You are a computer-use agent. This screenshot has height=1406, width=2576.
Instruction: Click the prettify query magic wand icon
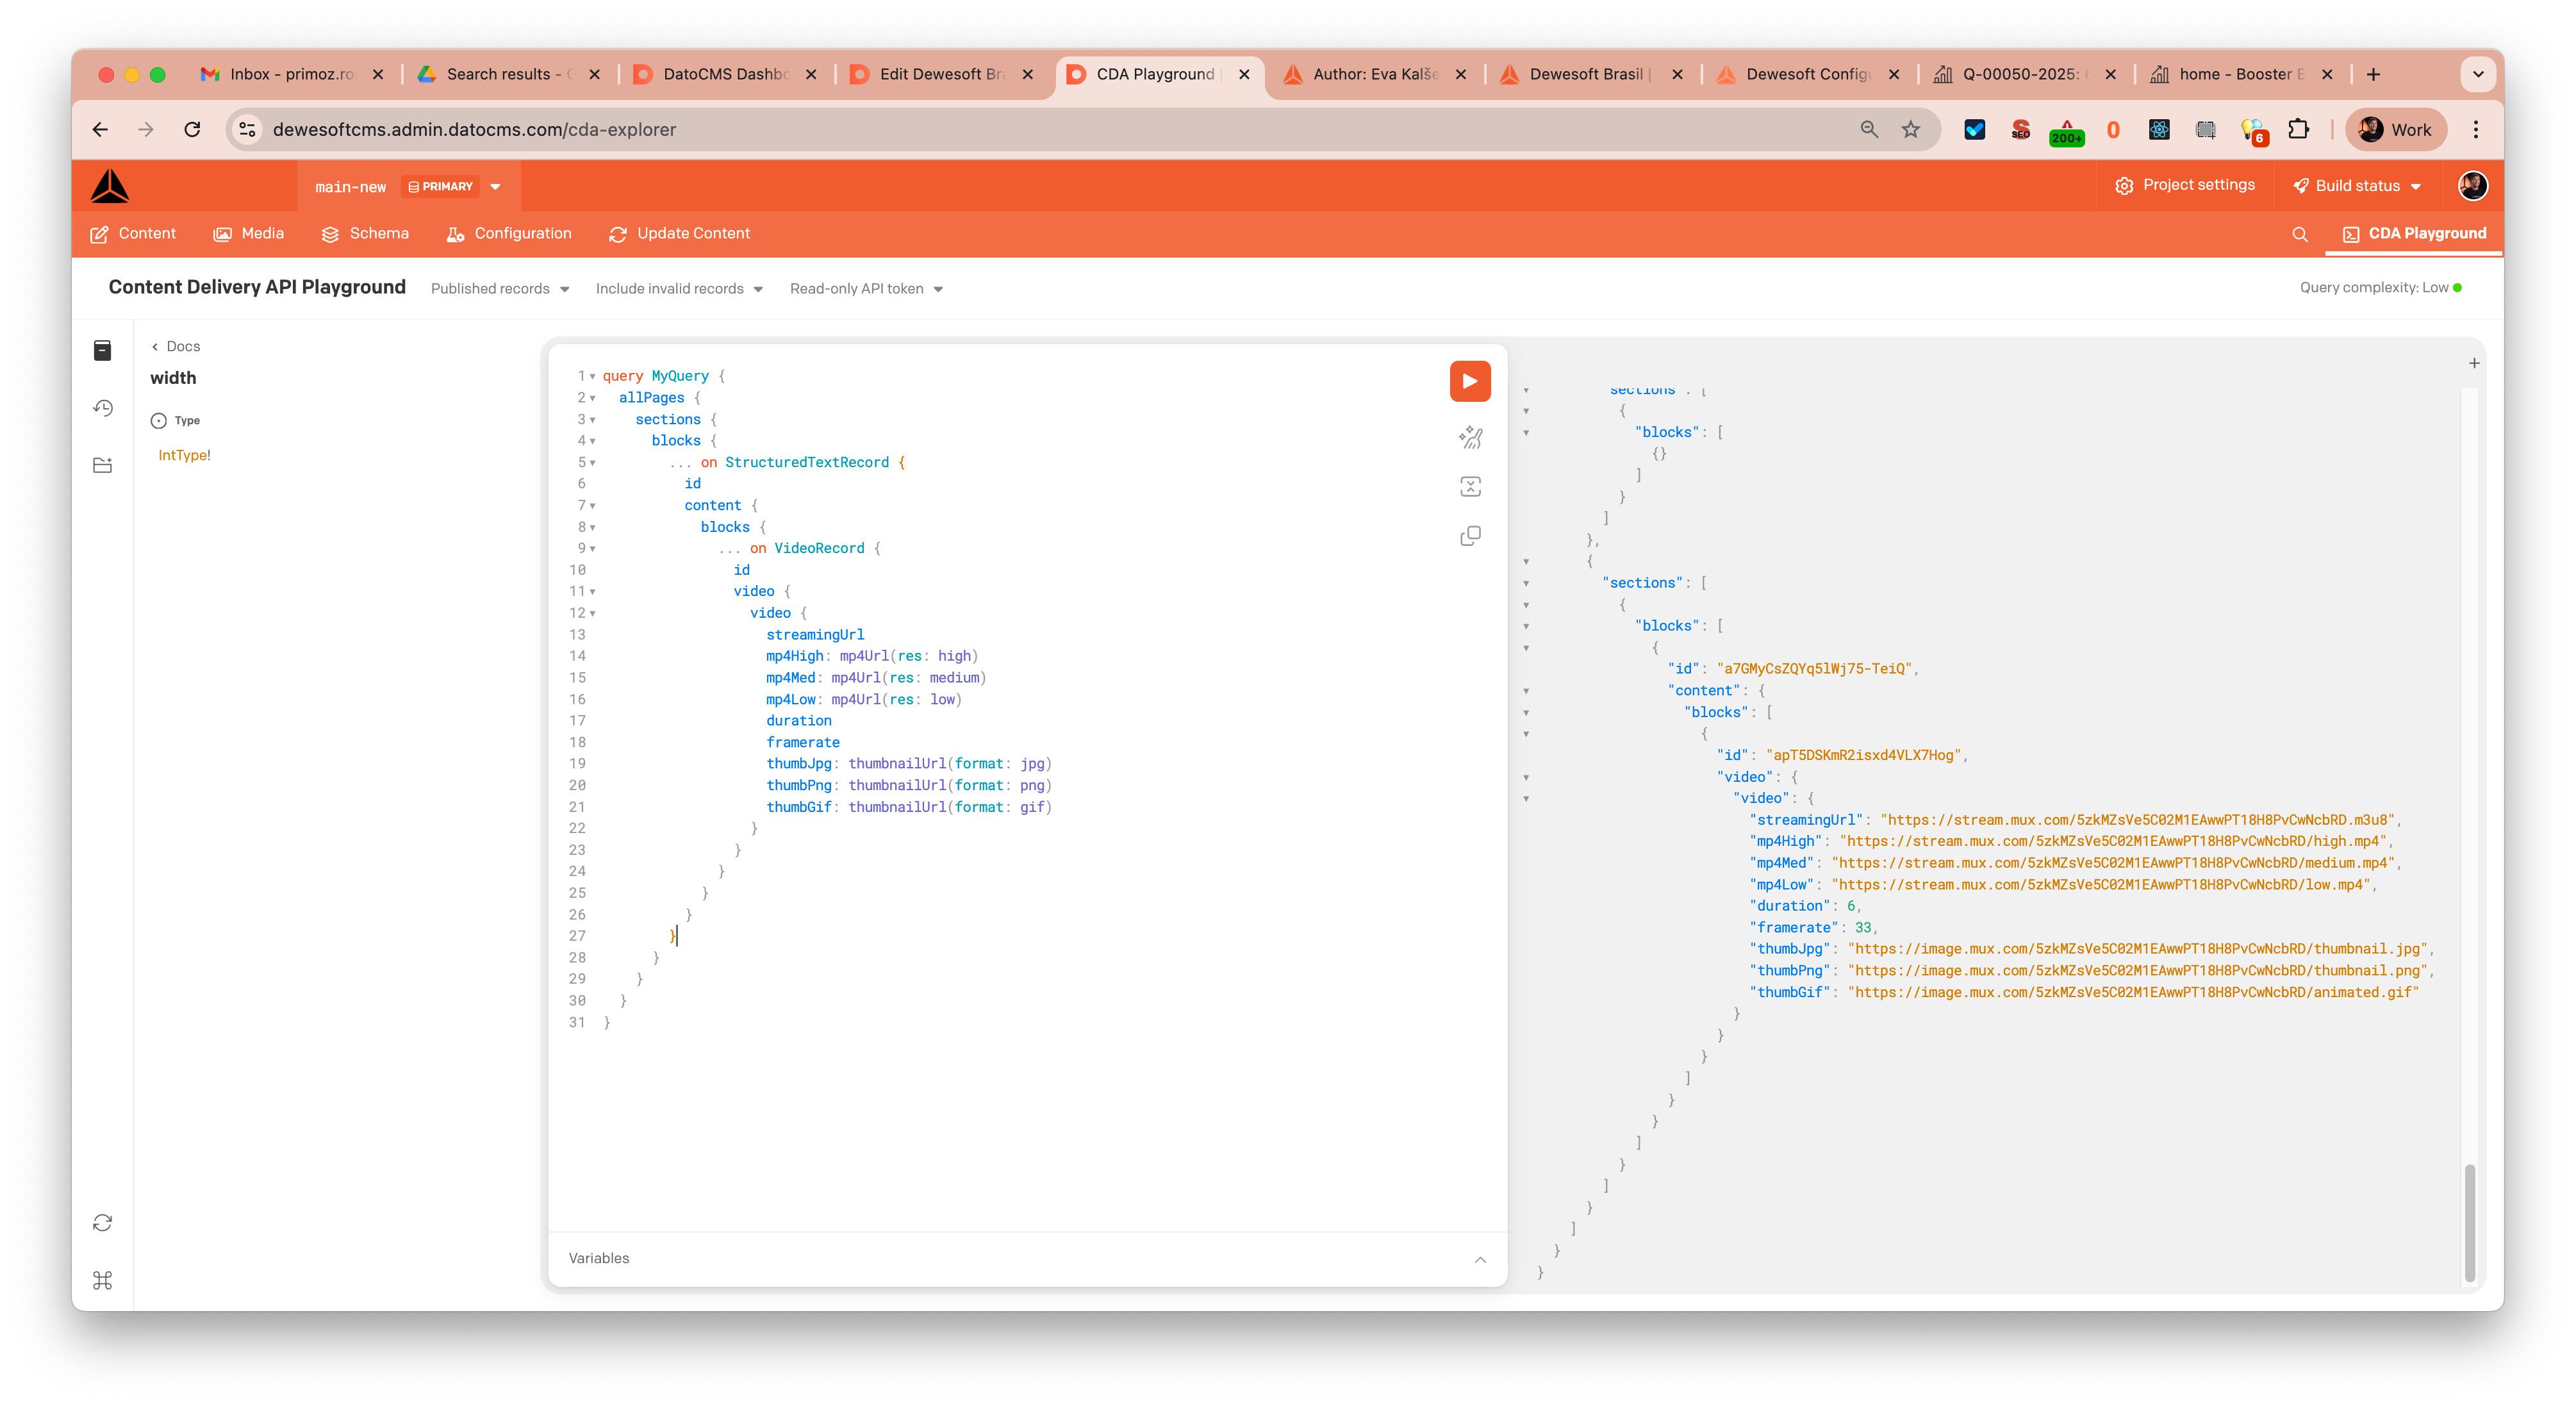click(x=1469, y=437)
